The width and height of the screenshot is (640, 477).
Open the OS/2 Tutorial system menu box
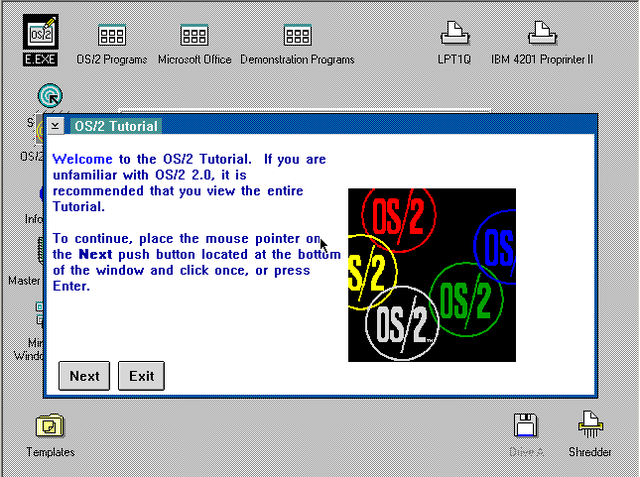pos(56,126)
